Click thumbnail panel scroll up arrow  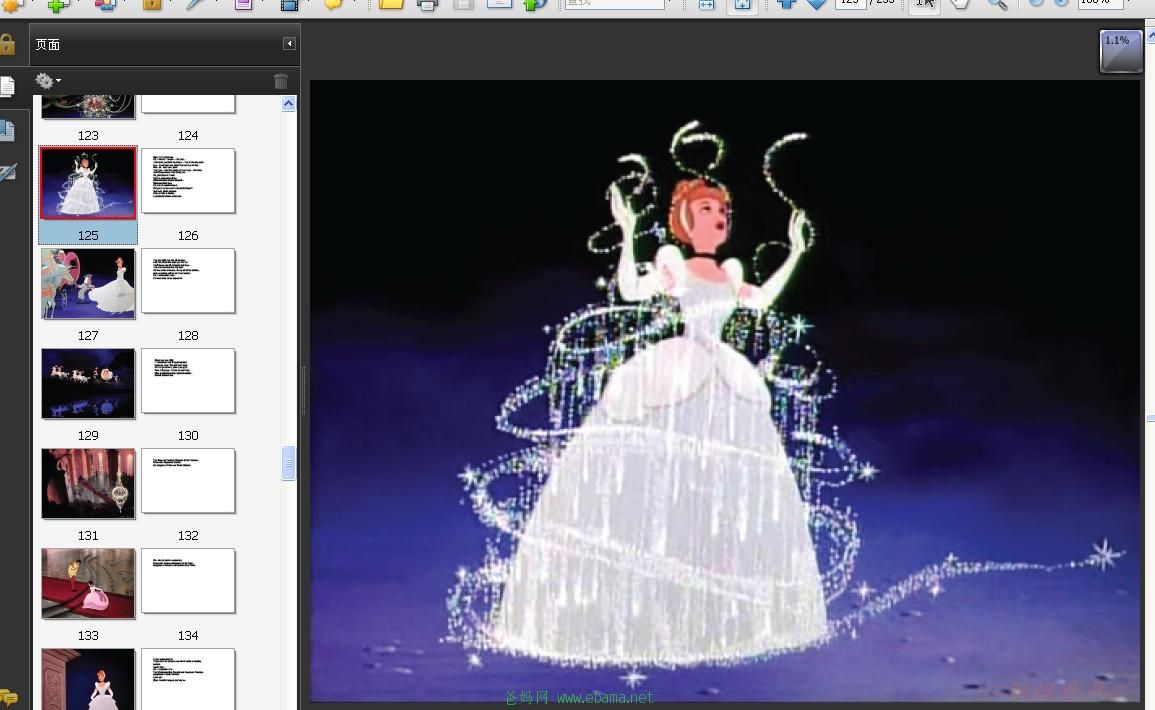pos(289,103)
